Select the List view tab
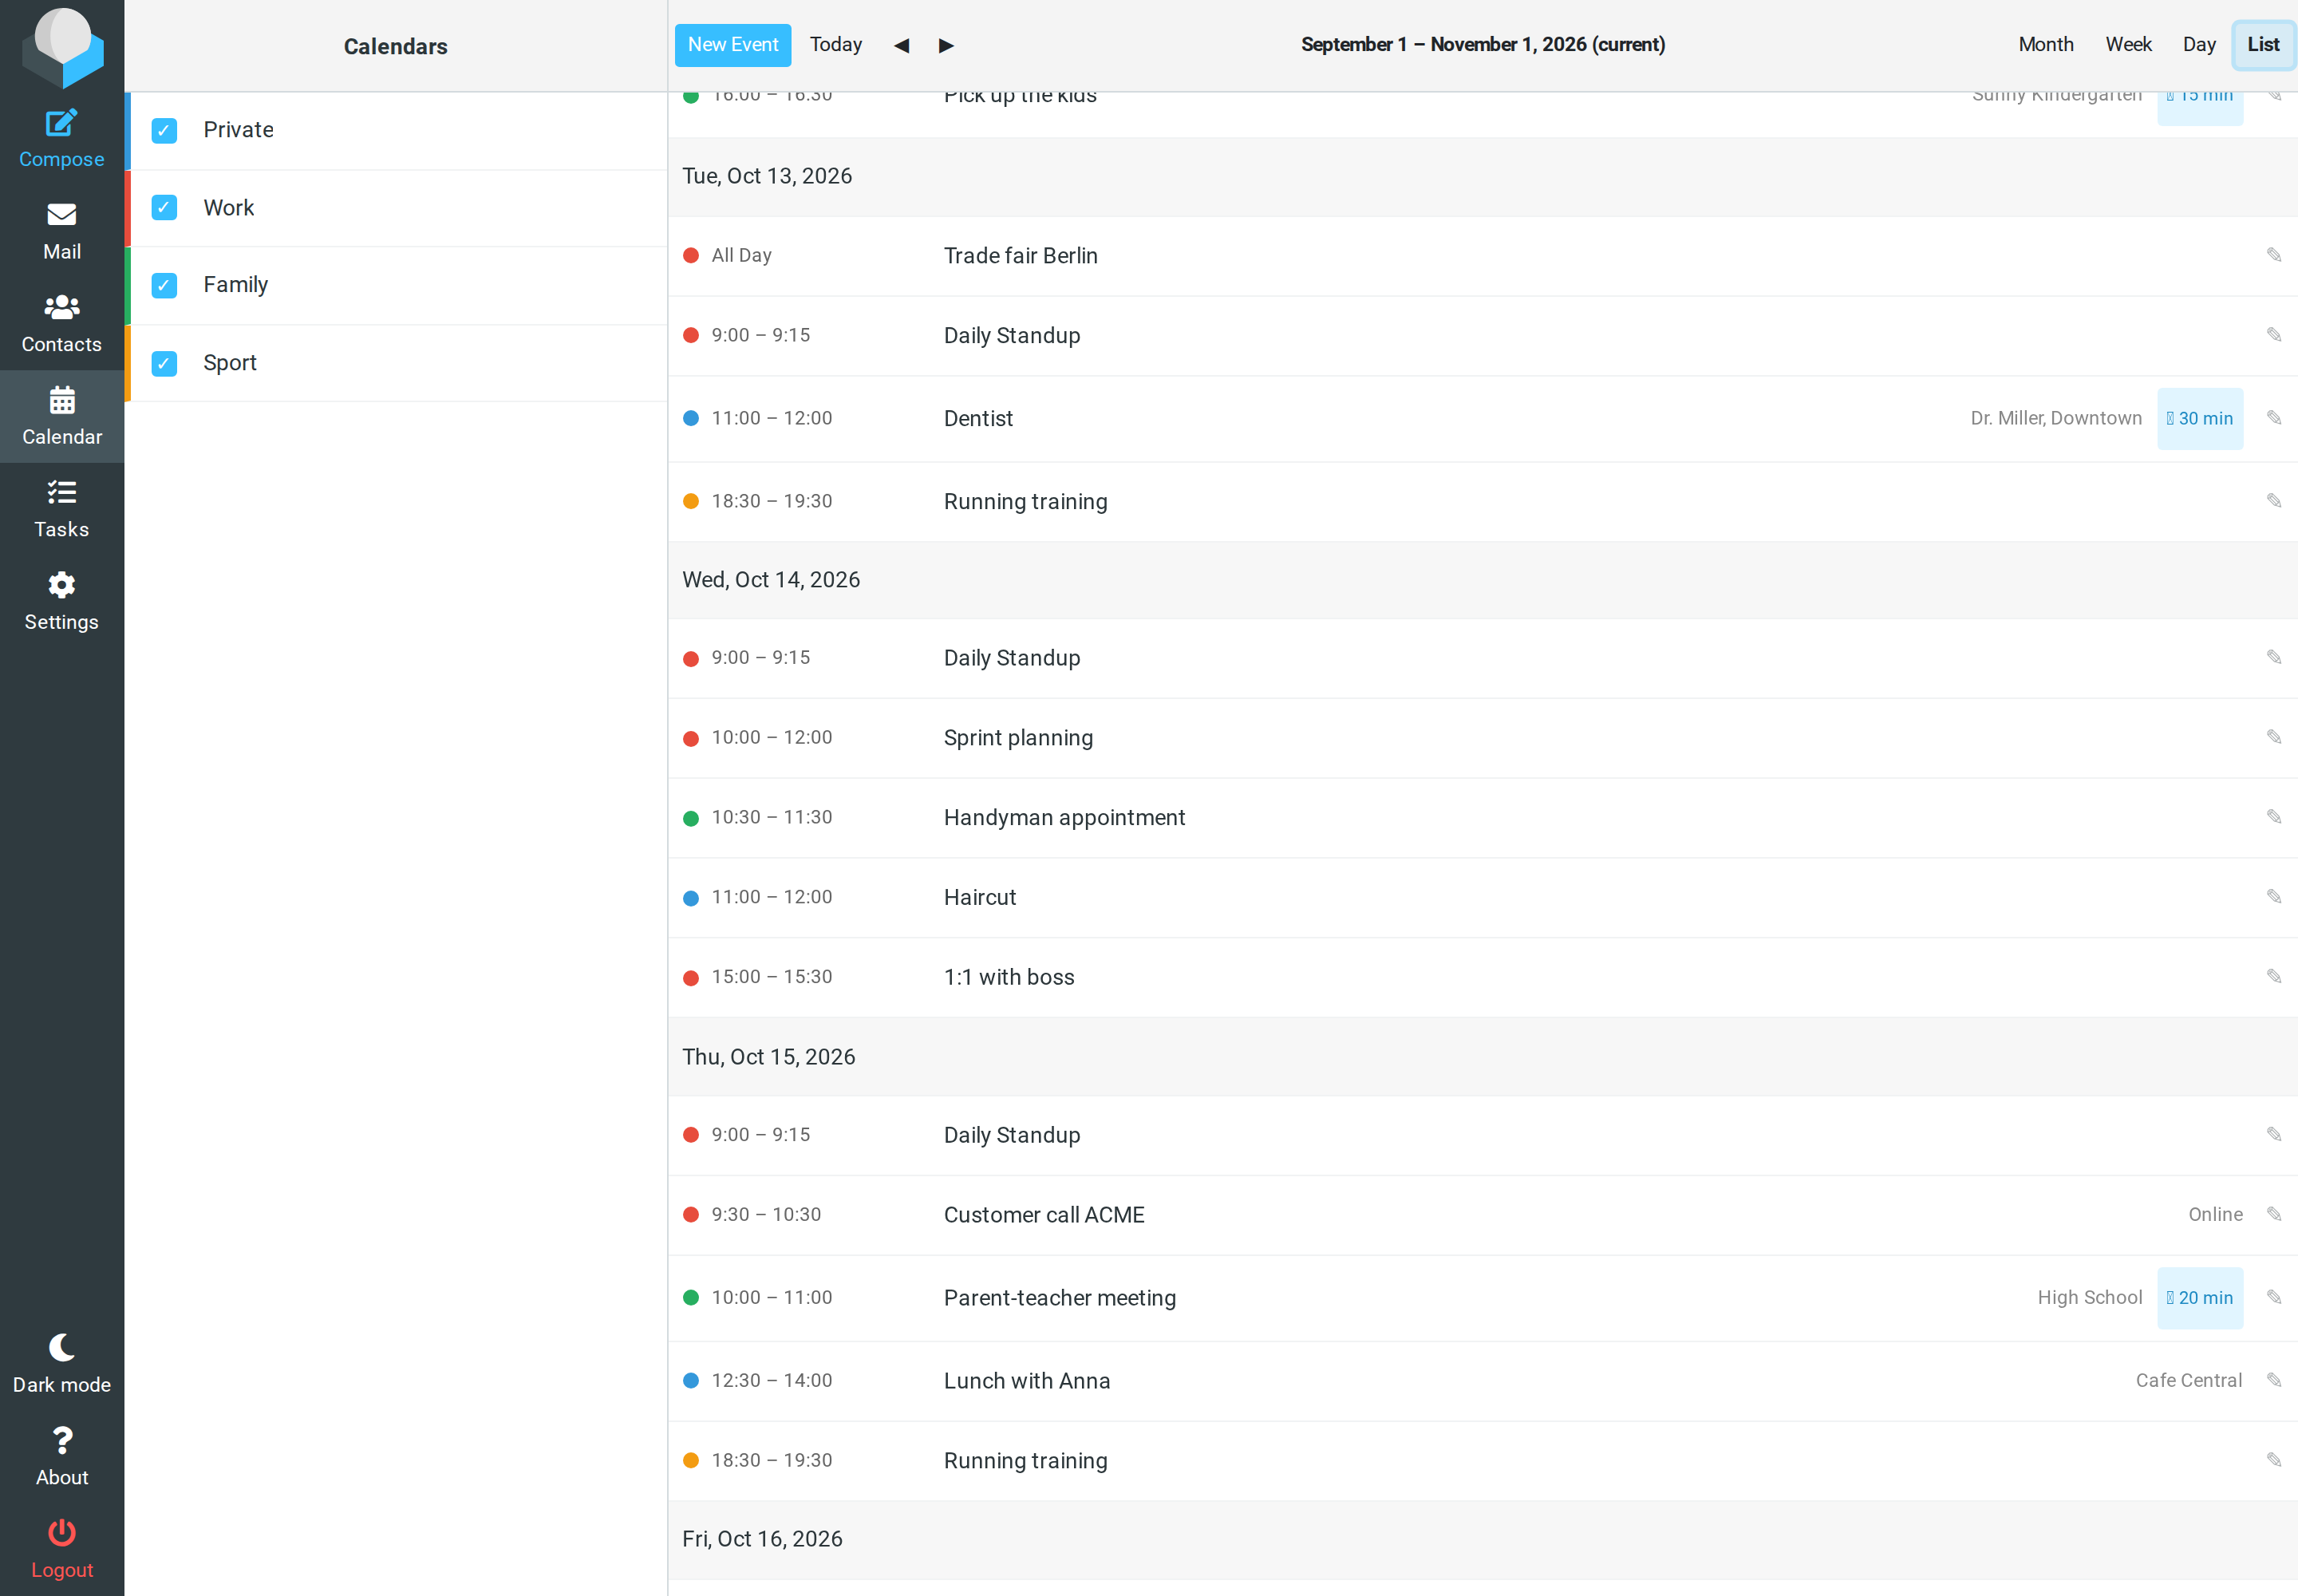 pyautogui.click(x=2263, y=45)
